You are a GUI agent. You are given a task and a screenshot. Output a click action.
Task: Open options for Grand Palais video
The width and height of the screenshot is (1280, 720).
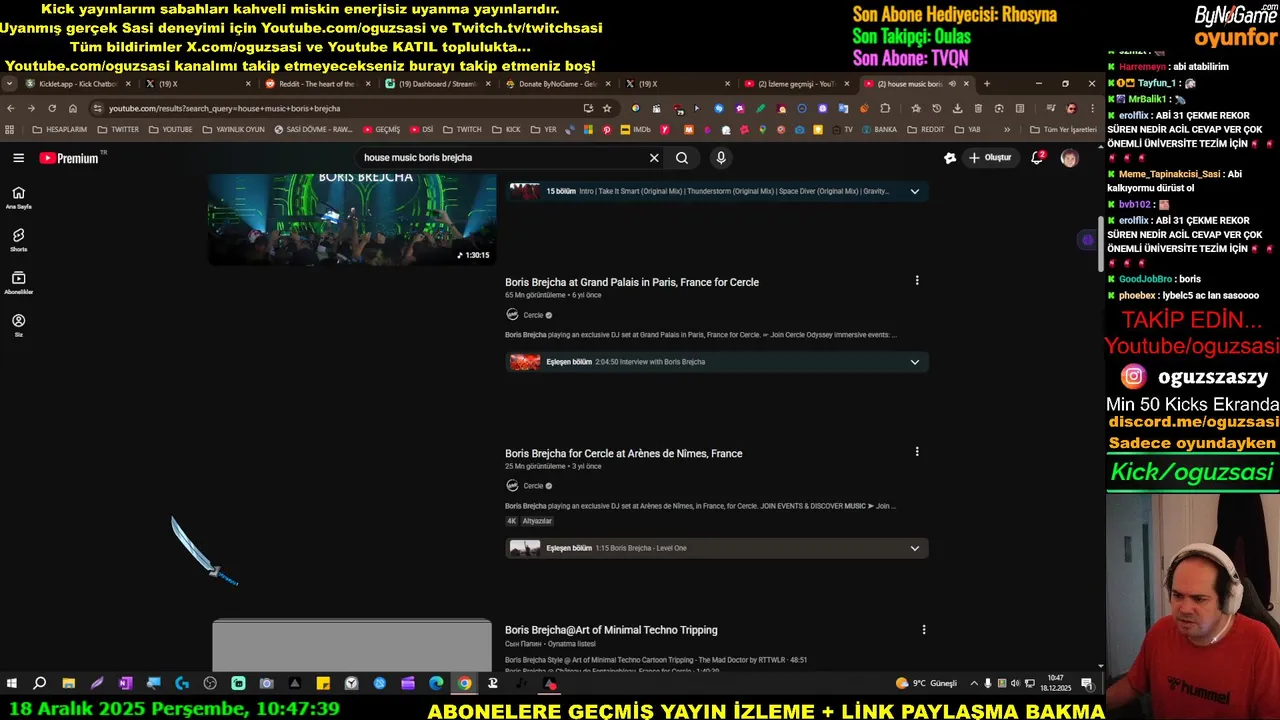coord(917,281)
